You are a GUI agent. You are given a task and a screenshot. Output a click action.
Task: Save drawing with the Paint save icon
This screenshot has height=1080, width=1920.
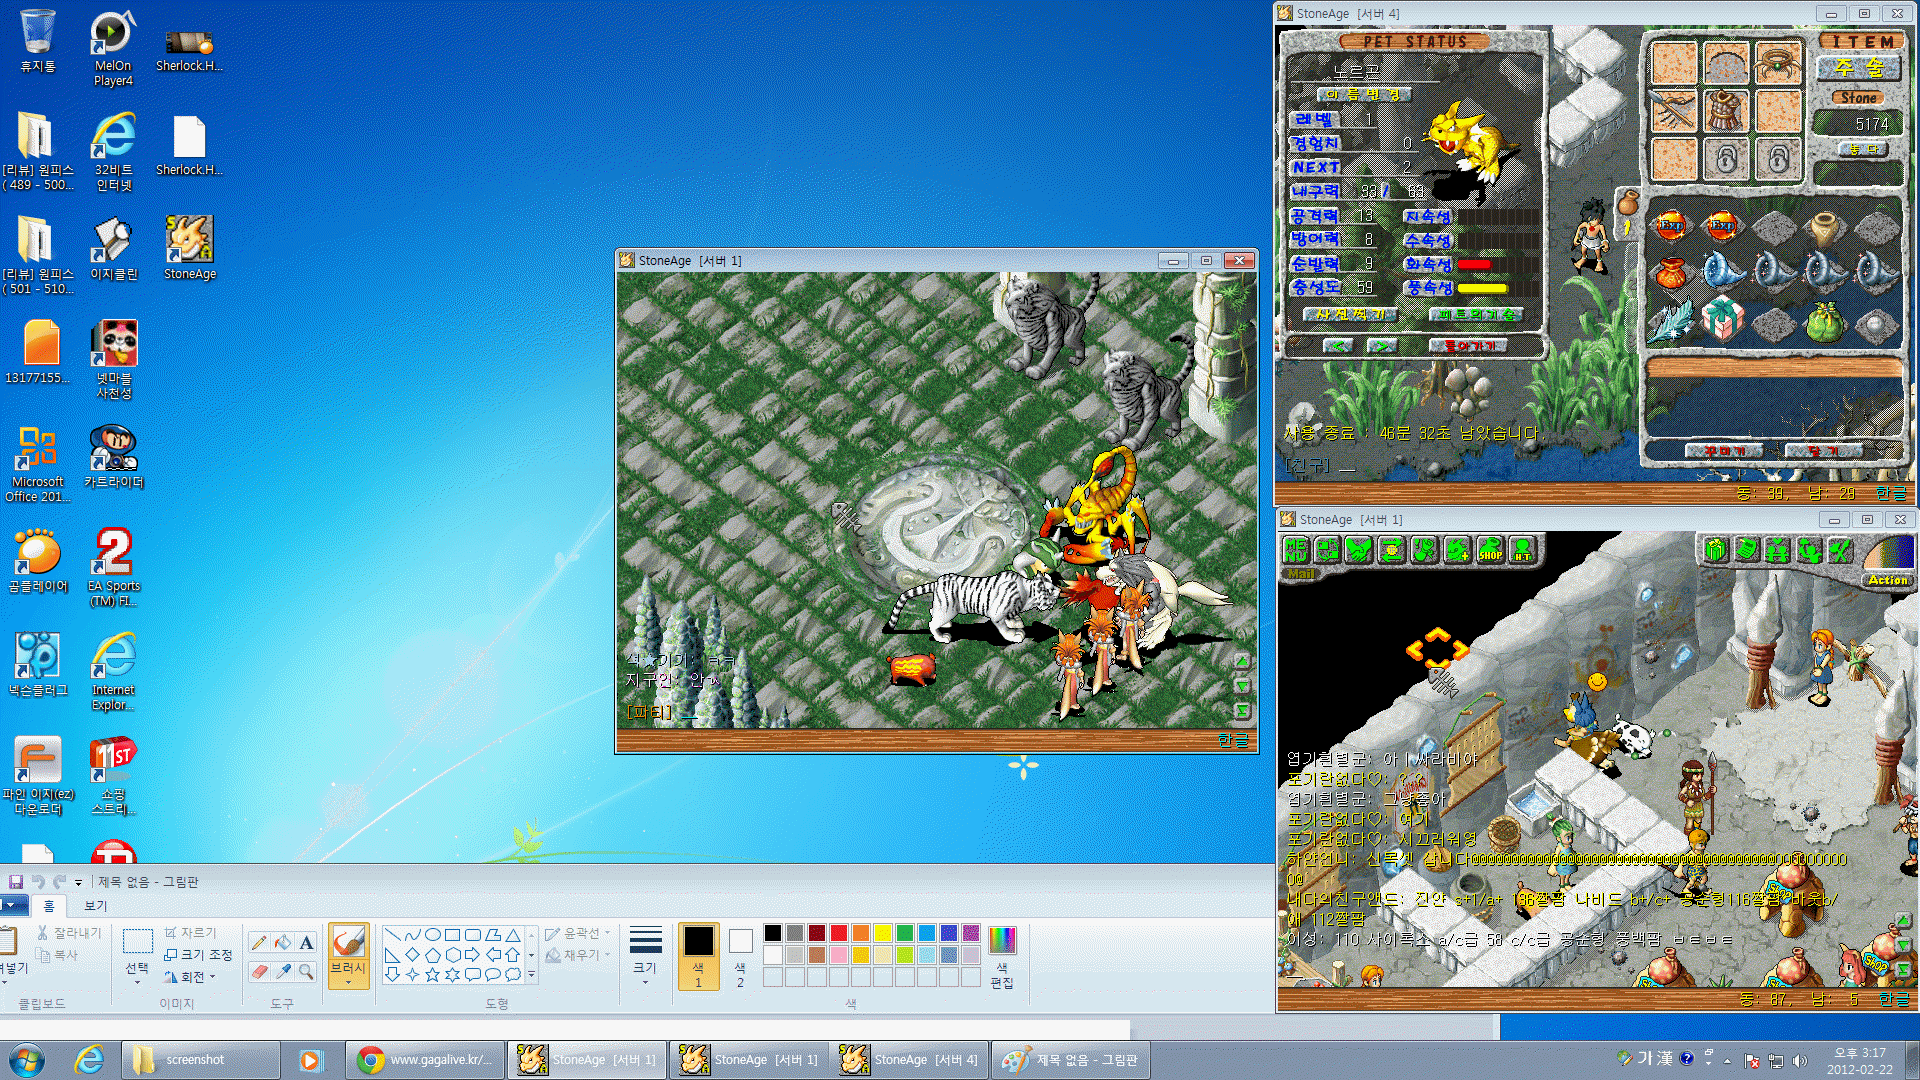point(16,882)
